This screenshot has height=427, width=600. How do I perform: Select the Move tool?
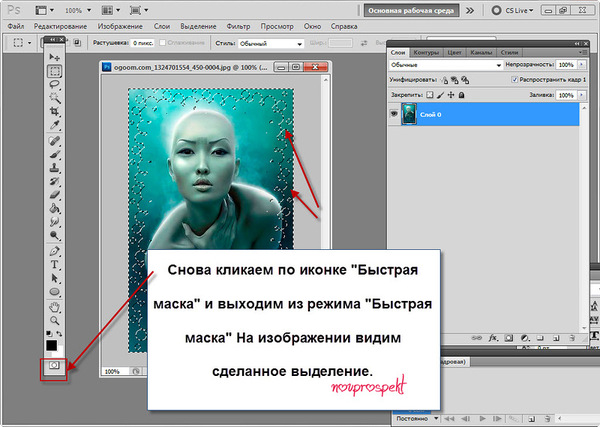54,57
